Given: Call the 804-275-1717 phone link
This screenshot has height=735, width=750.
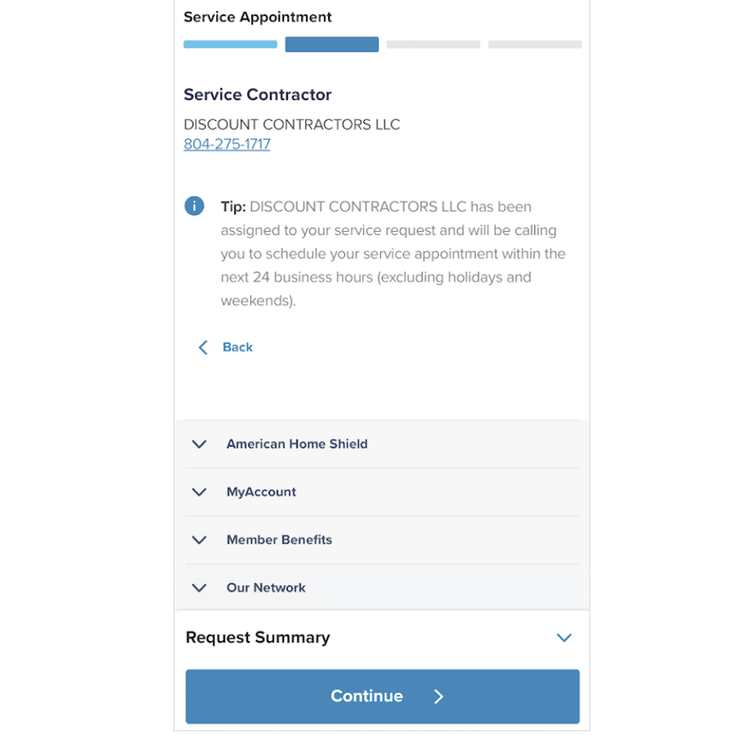Looking at the screenshot, I should pos(227,144).
